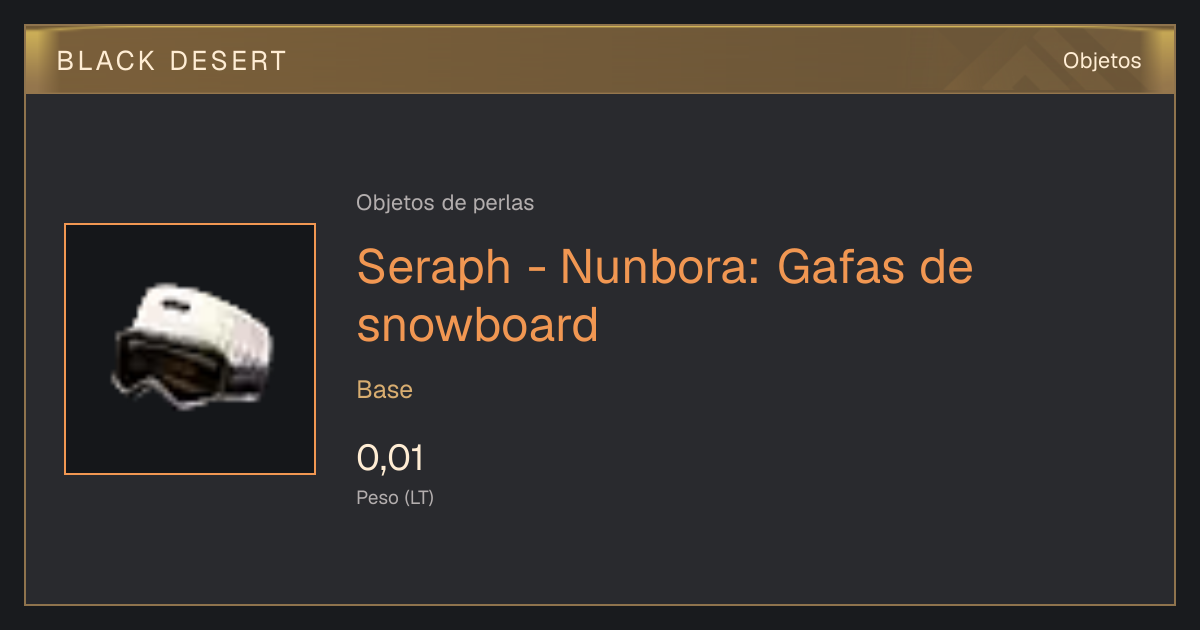Click the BLACK DESERT logo text
Image resolution: width=1200 pixels, height=630 pixels.
pos(172,61)
